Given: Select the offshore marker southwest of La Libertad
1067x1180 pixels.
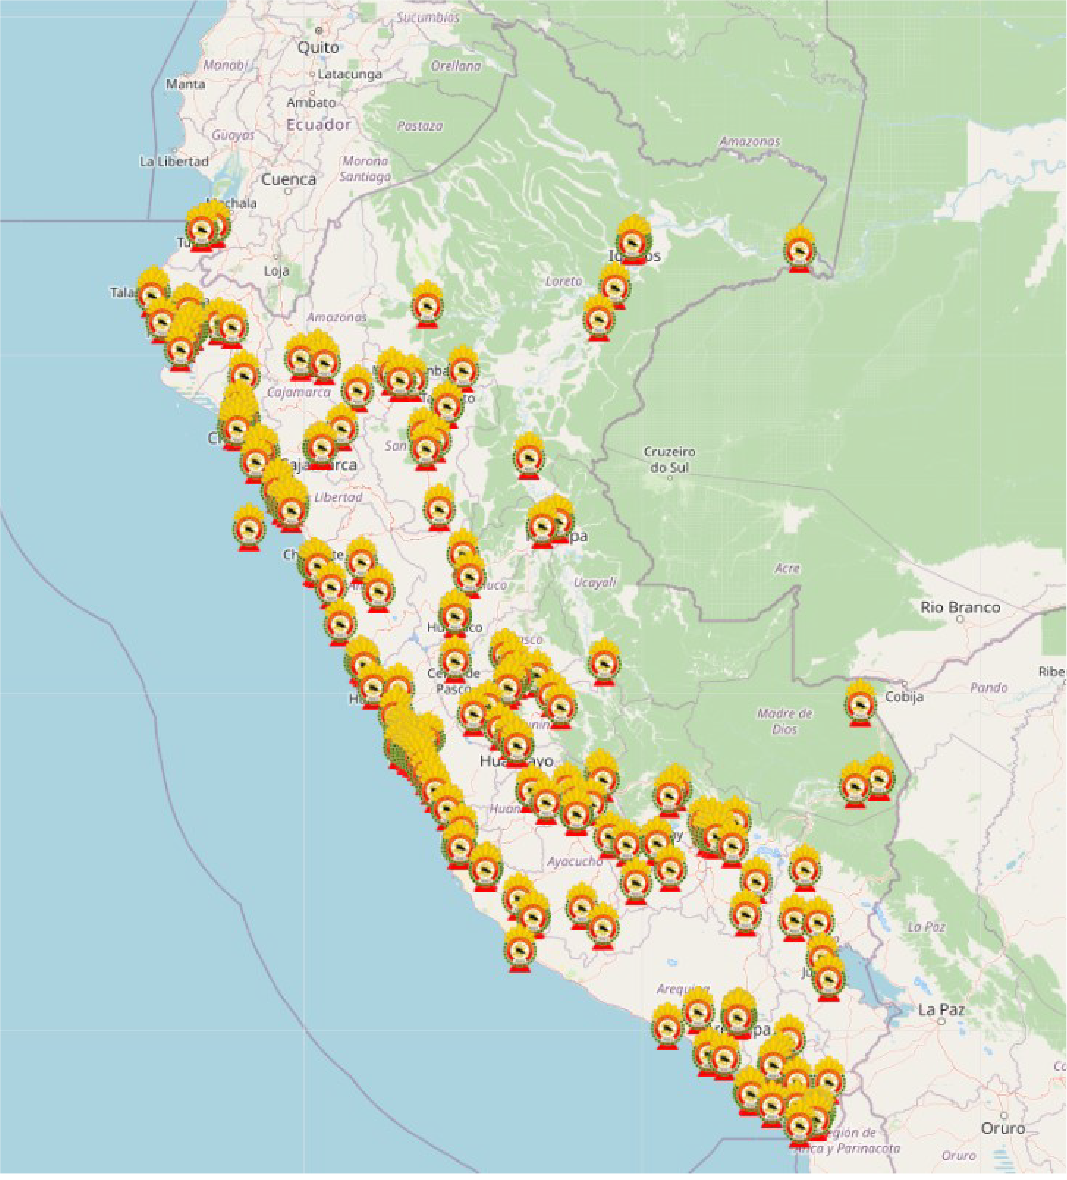Looking at the screenshot, I should click(248, 527).
